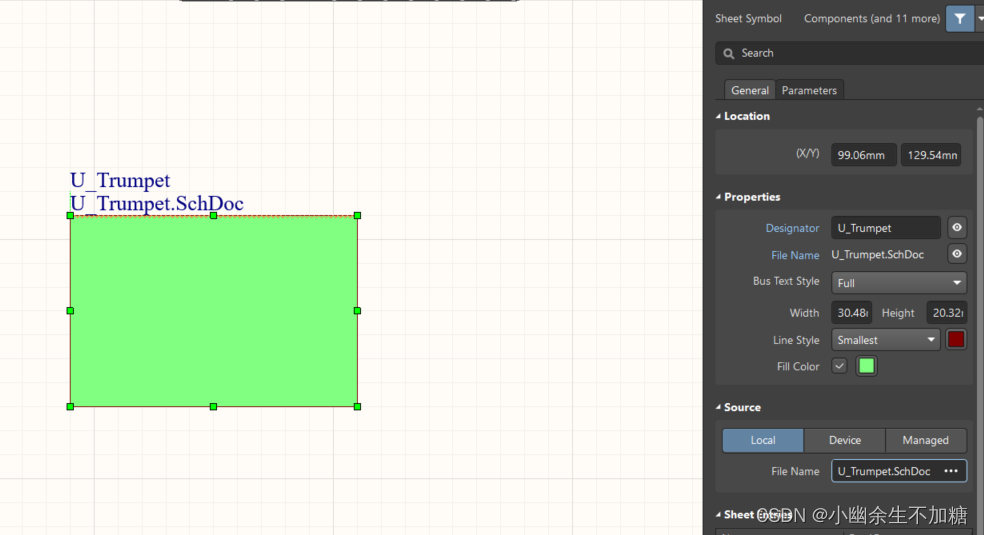This screenshot has height=535, width=984.
Task: Uncheck the Fill Color checkbox
Action: (x=839, y=366)
